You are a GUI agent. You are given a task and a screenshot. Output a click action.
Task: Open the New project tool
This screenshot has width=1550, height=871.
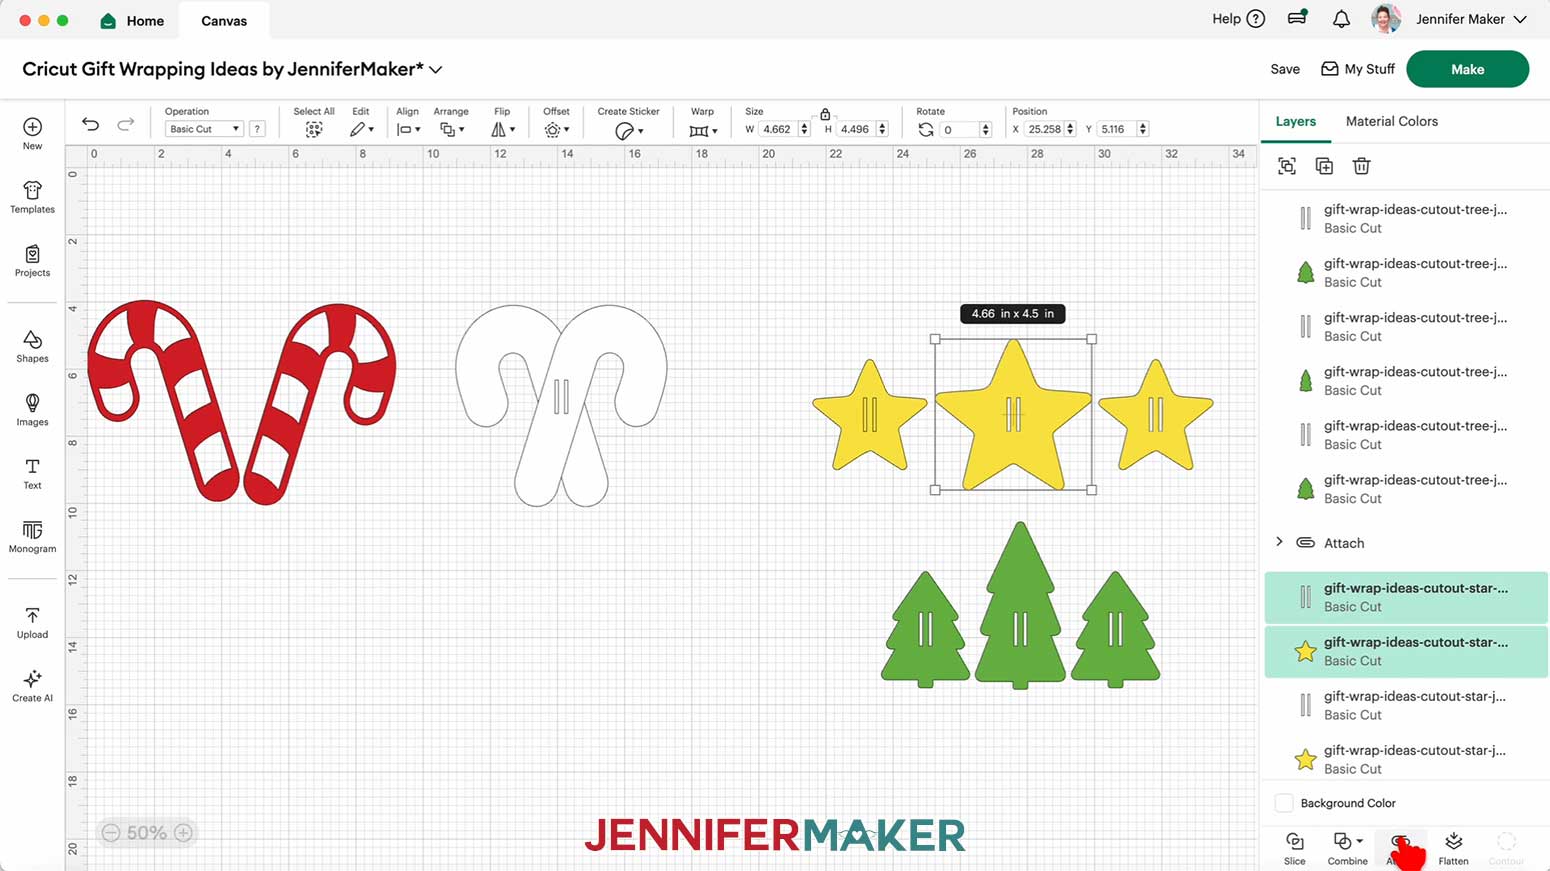pos(32,133)
